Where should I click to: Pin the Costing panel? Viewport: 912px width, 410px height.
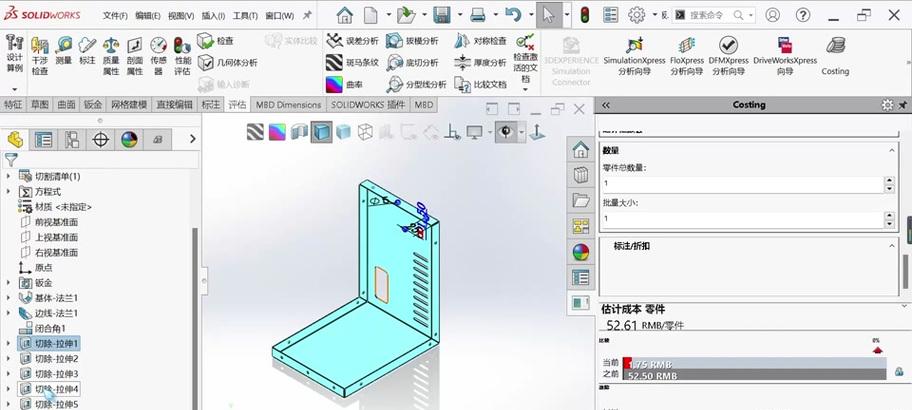pos(903,105)
